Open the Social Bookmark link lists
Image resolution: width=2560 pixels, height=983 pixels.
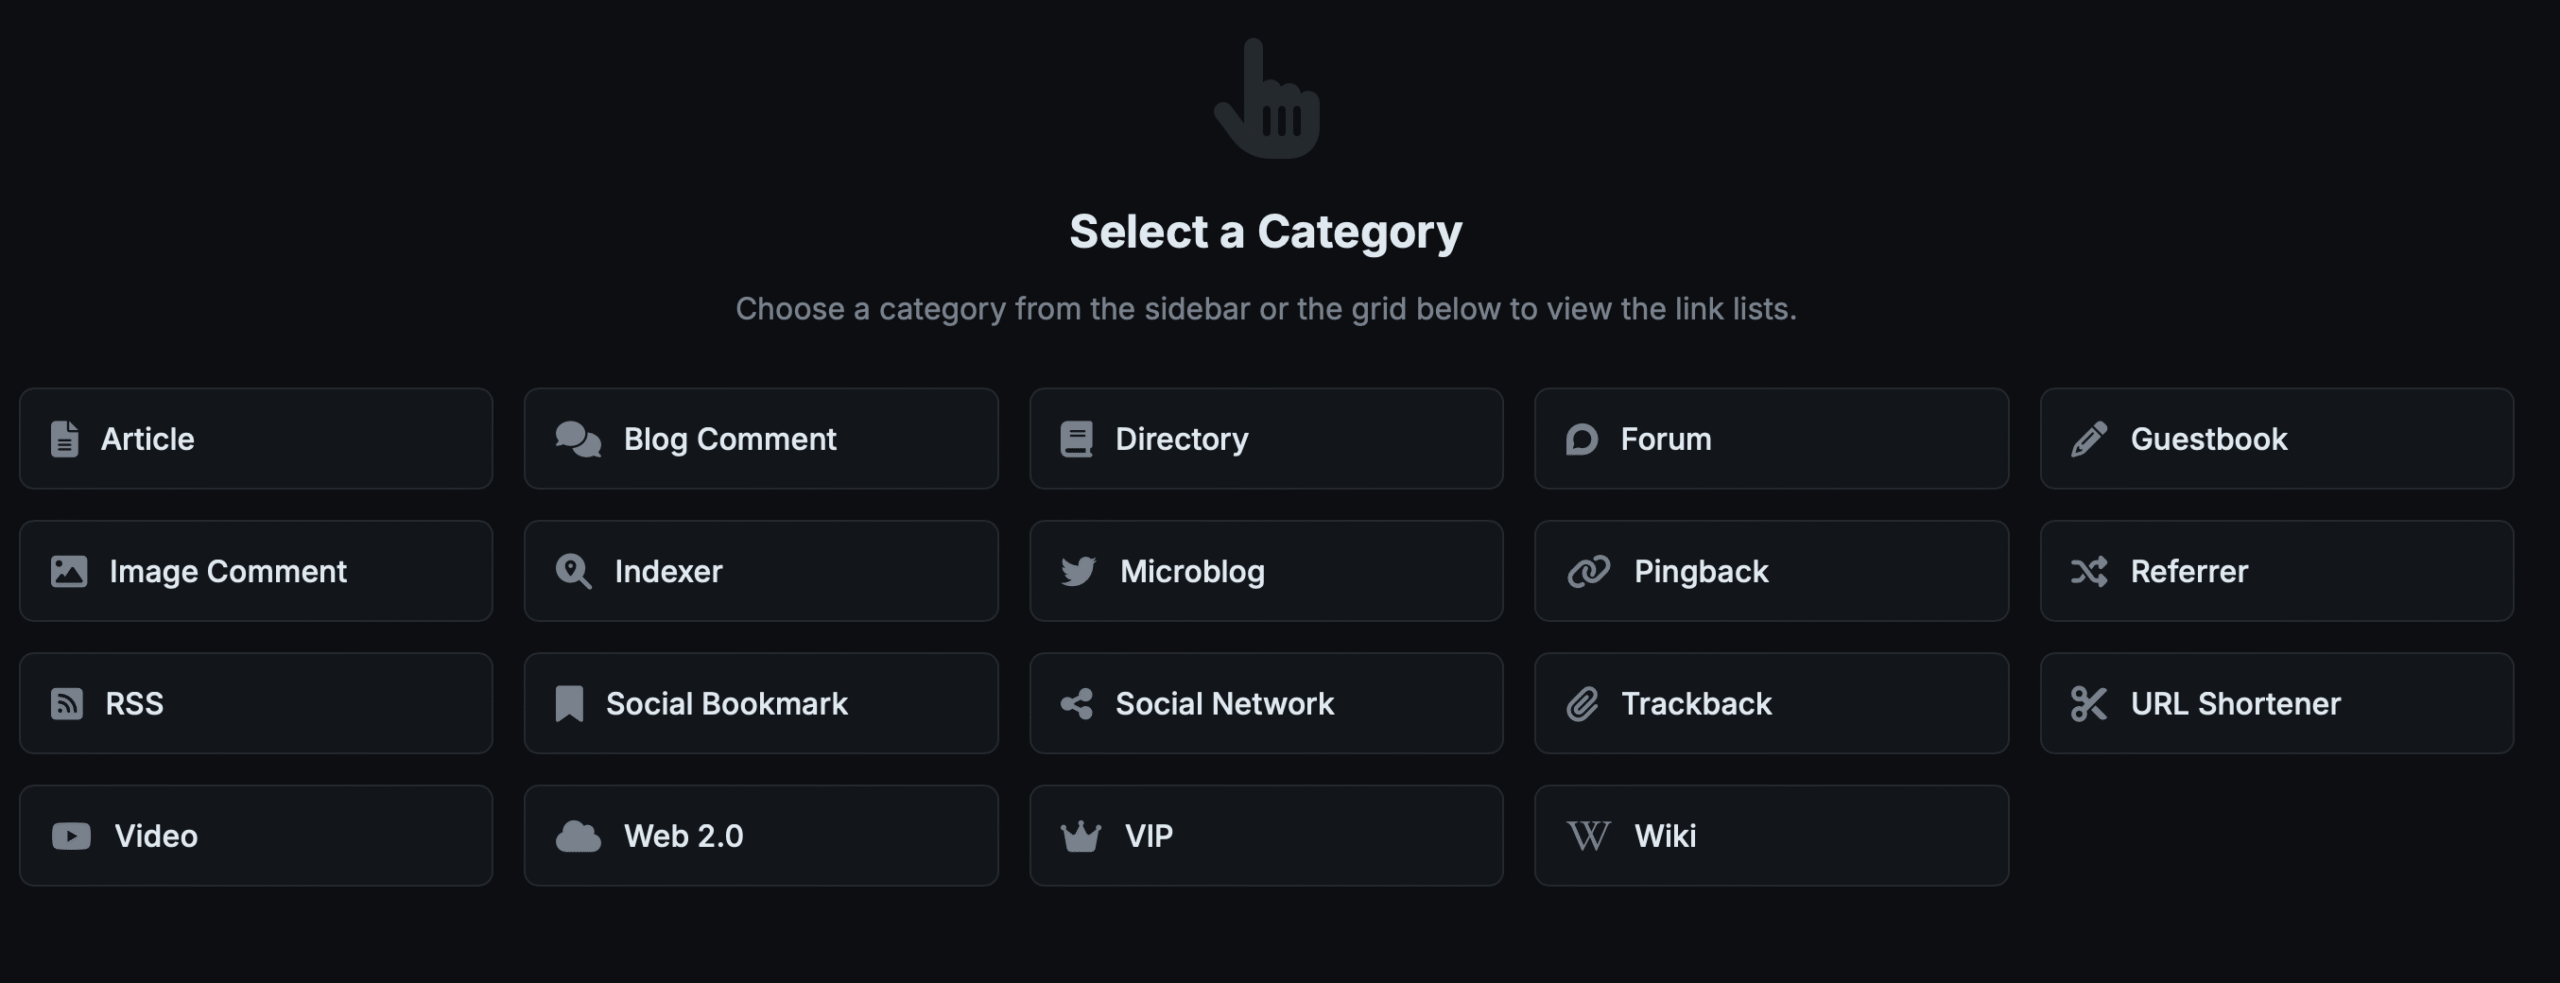[x=760, y=704]
